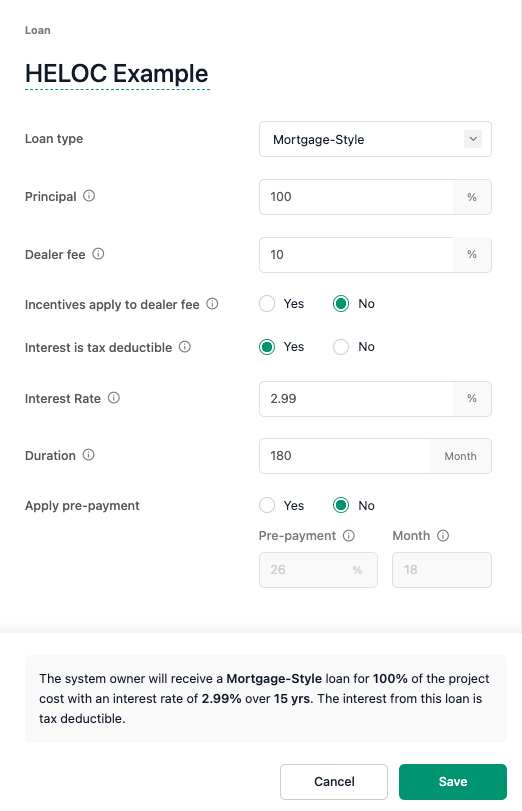Cancel the loan edit
This screenshot has width=522, height=811.
pos(334,782)
